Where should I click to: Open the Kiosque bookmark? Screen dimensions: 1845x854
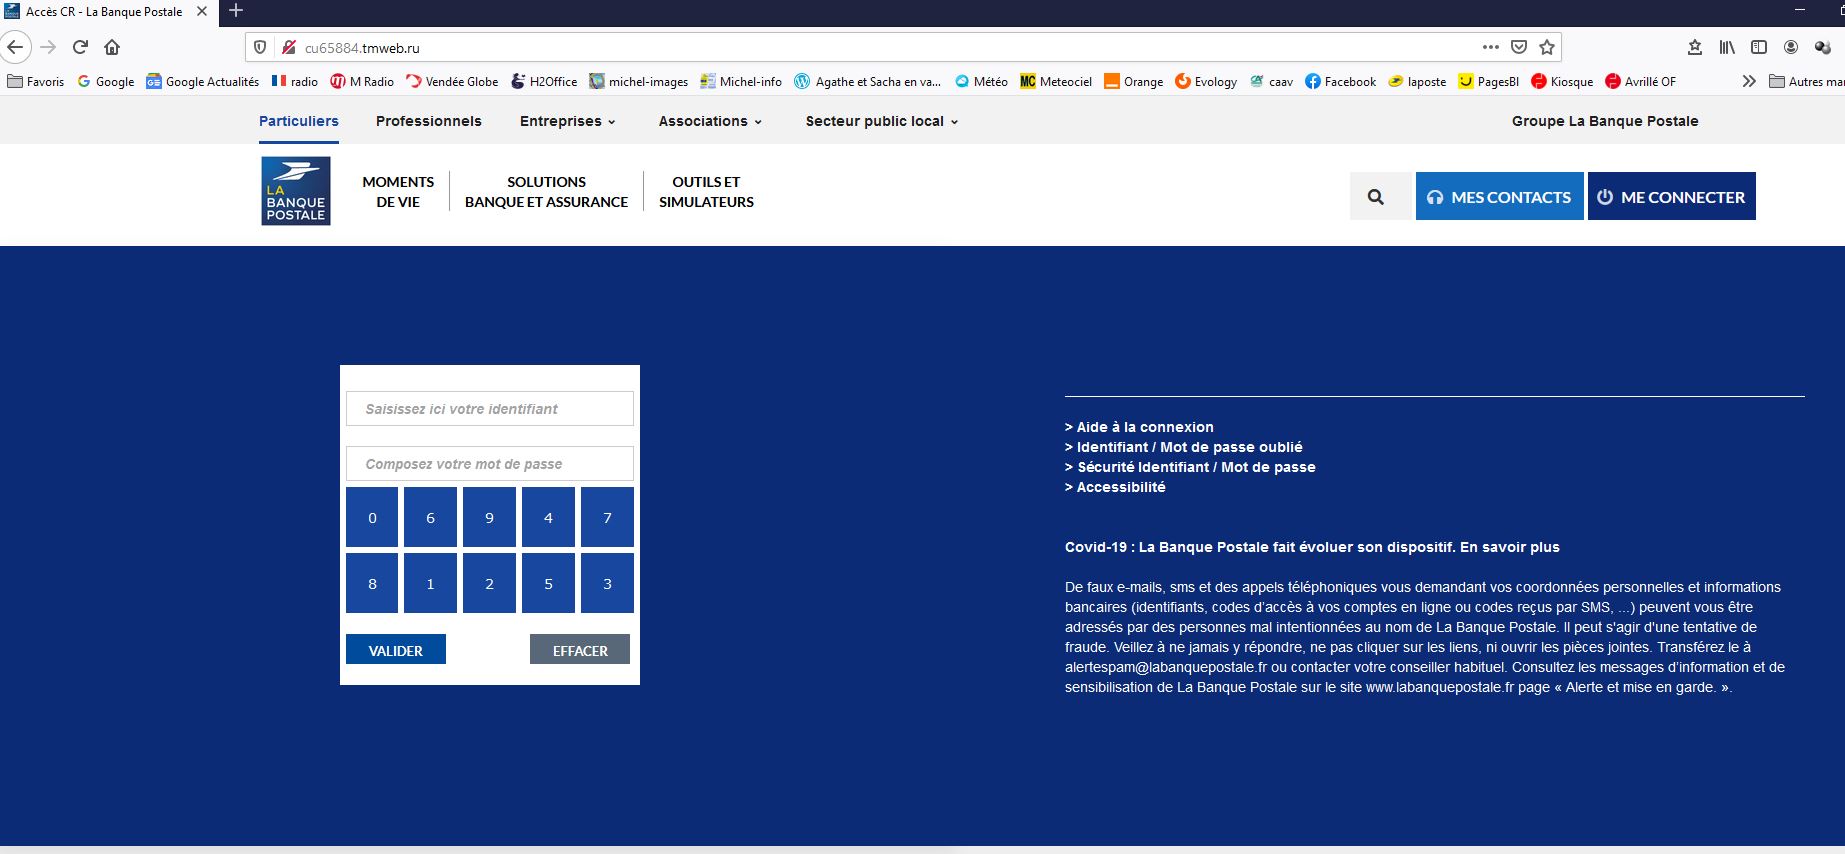(x=1562, y=81)
